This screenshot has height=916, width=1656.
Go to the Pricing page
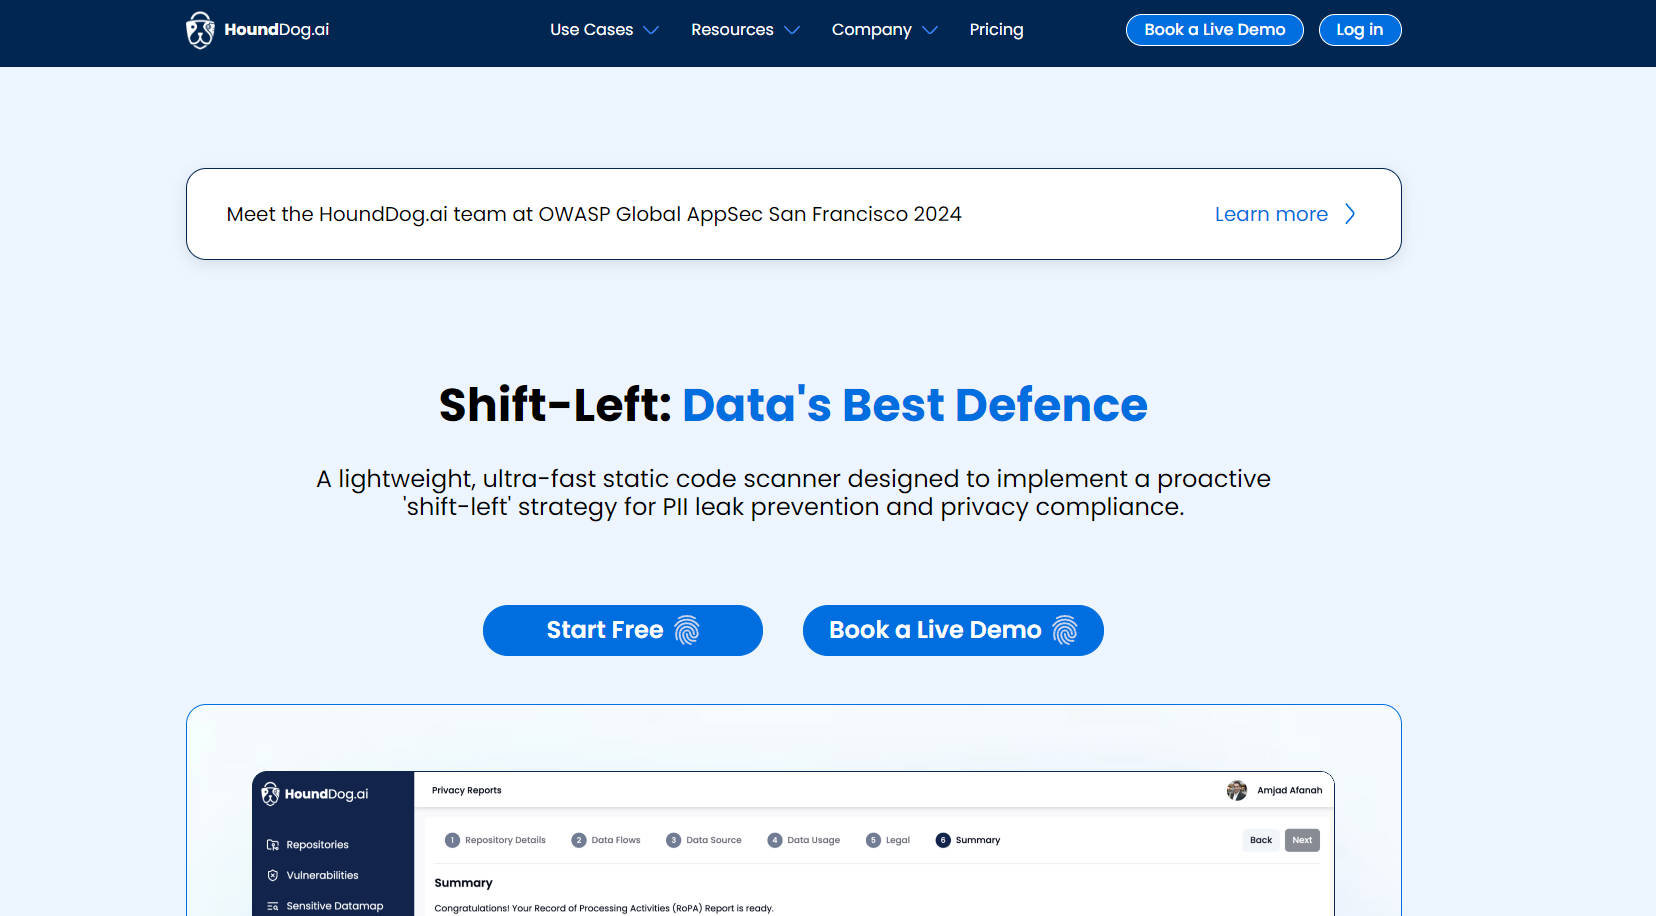[x=996, y=30]
